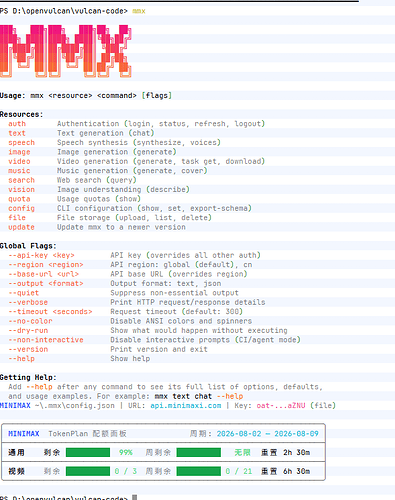
Task: Click the 'music' resource name
Action: point(19,171)
